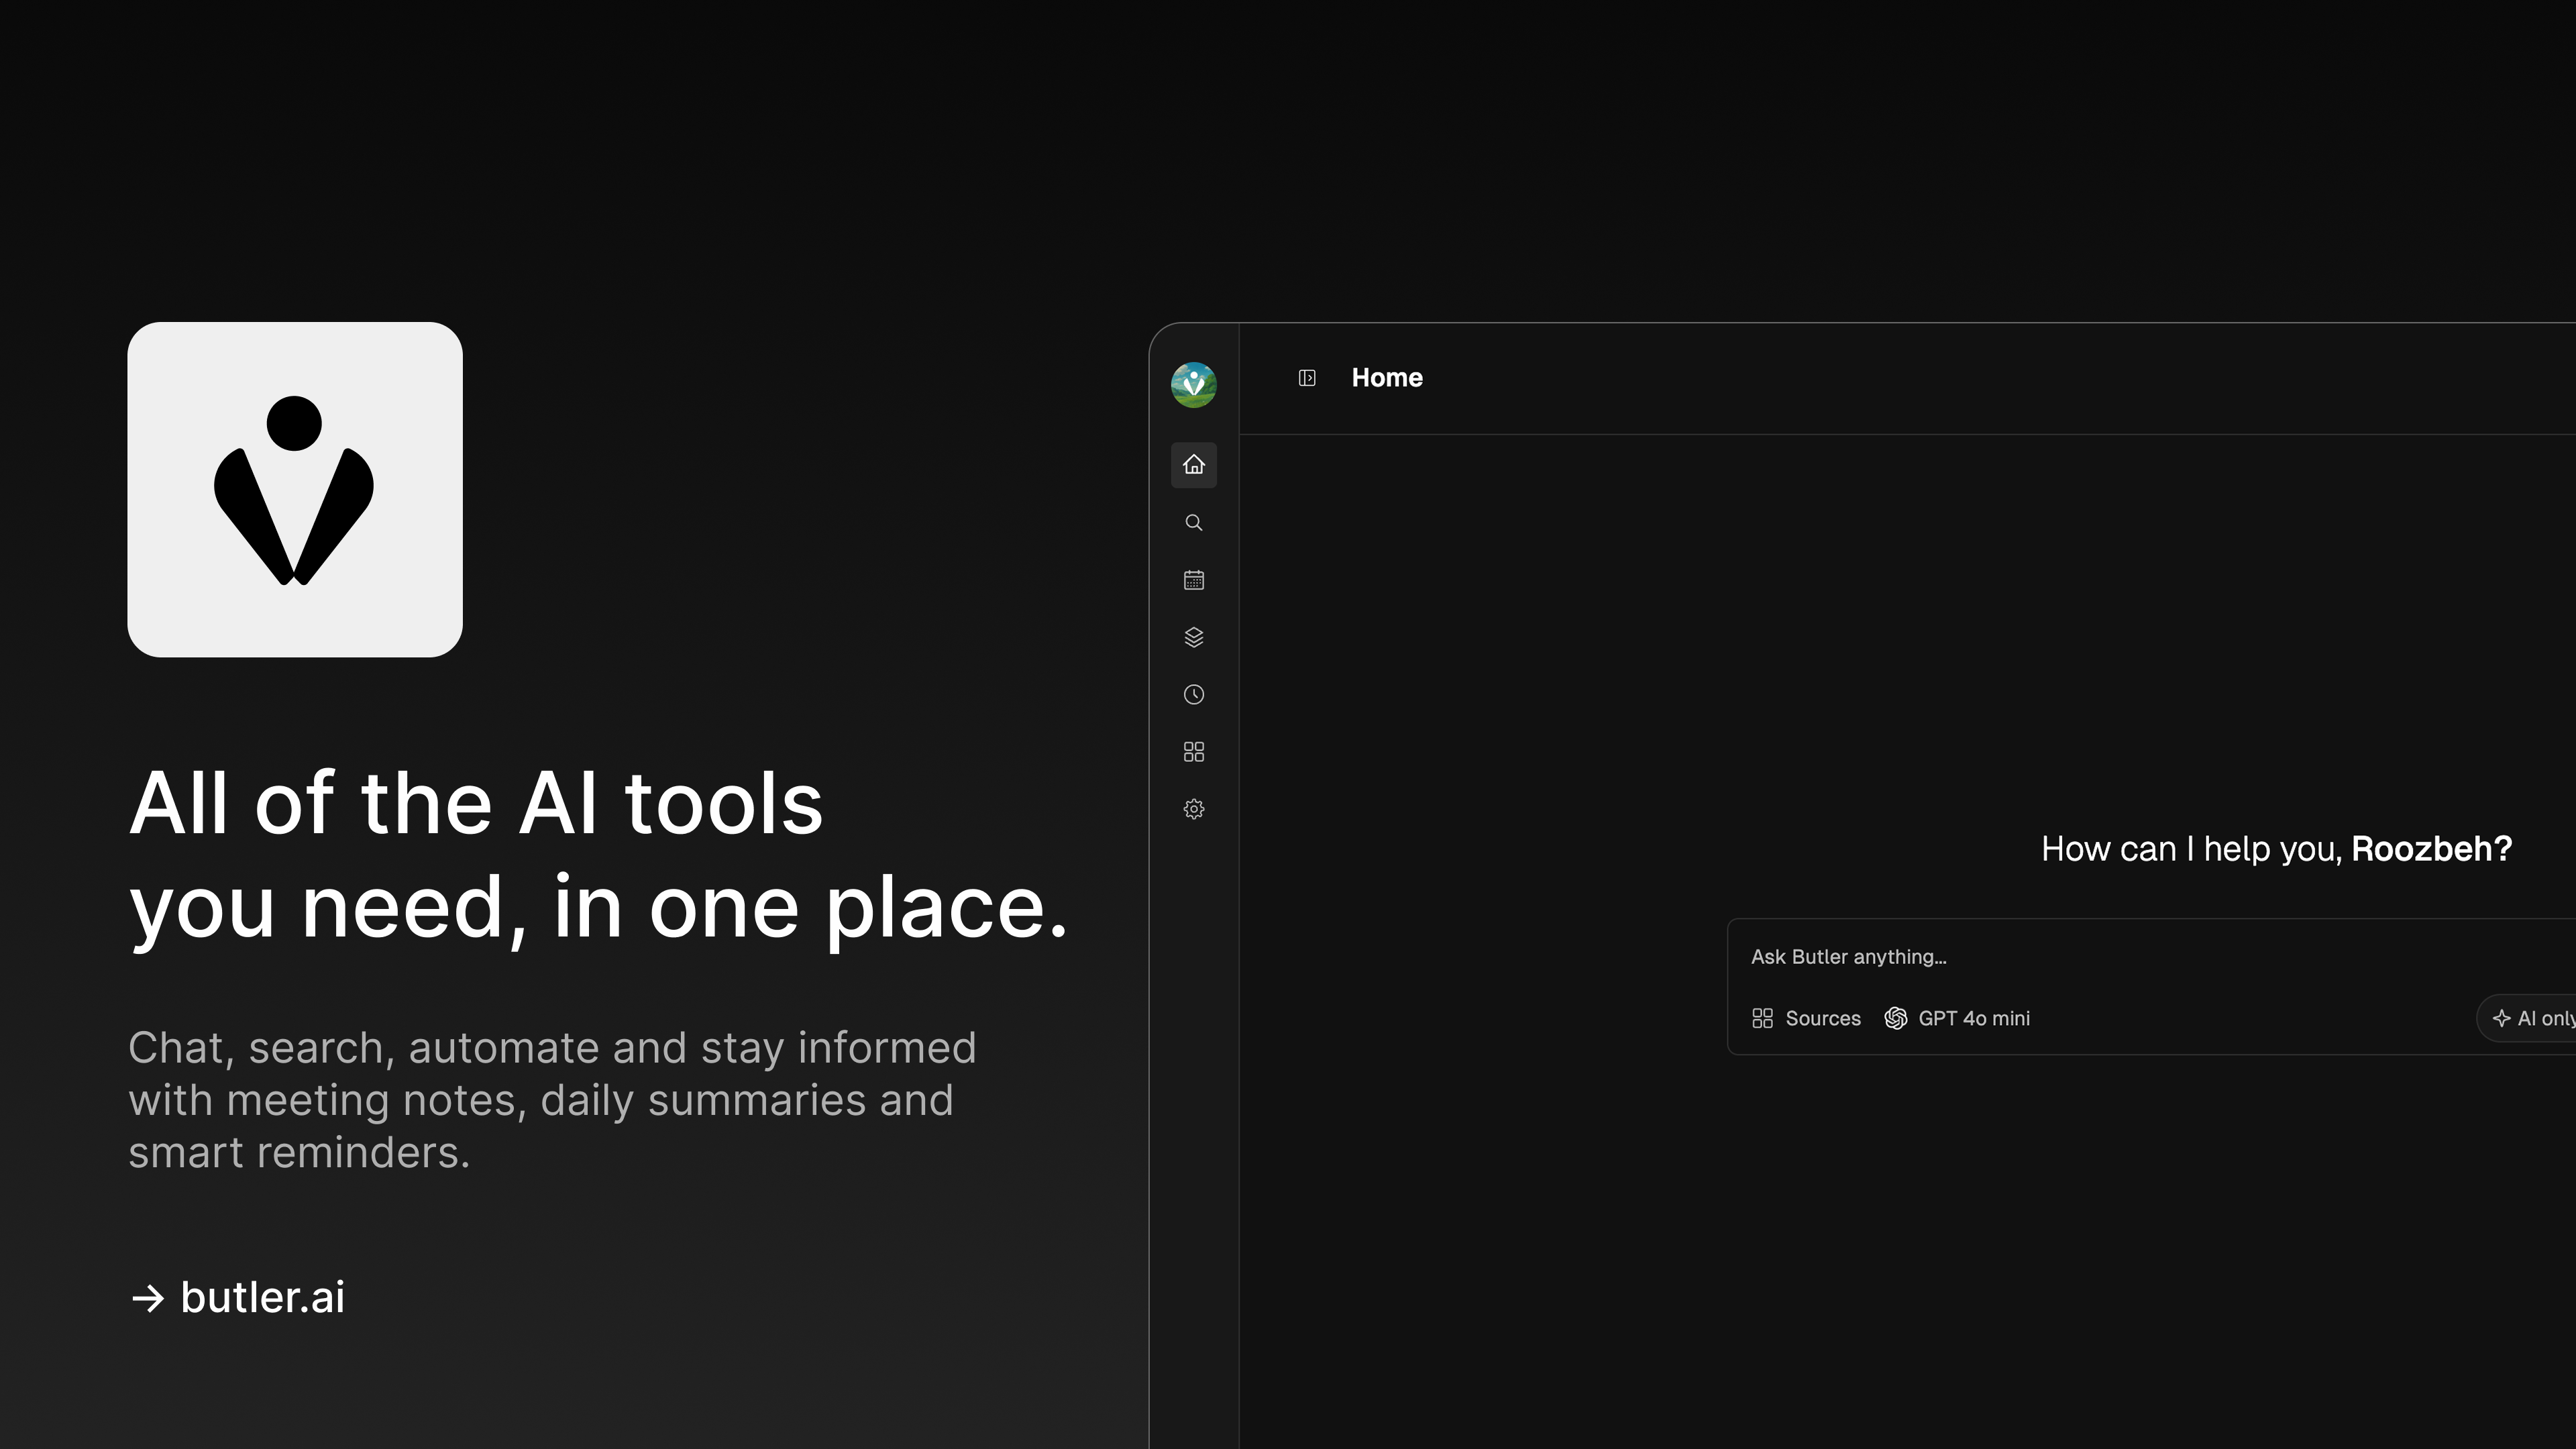Open Settings using the sidebar gear icon
The image size is (2576, 1449).
point(1193,809)
